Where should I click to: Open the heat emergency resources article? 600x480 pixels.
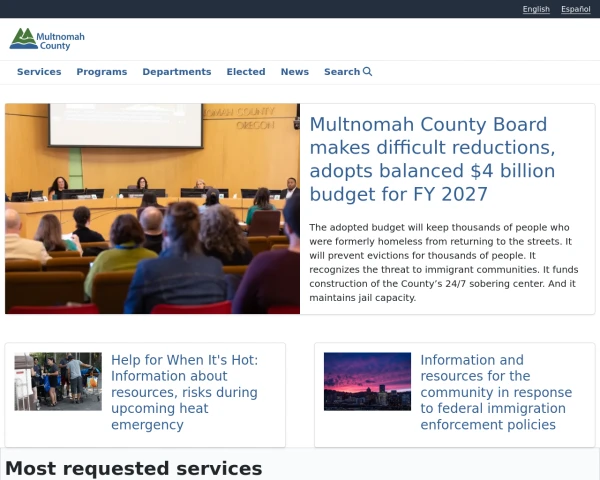[x=185, y=392]
